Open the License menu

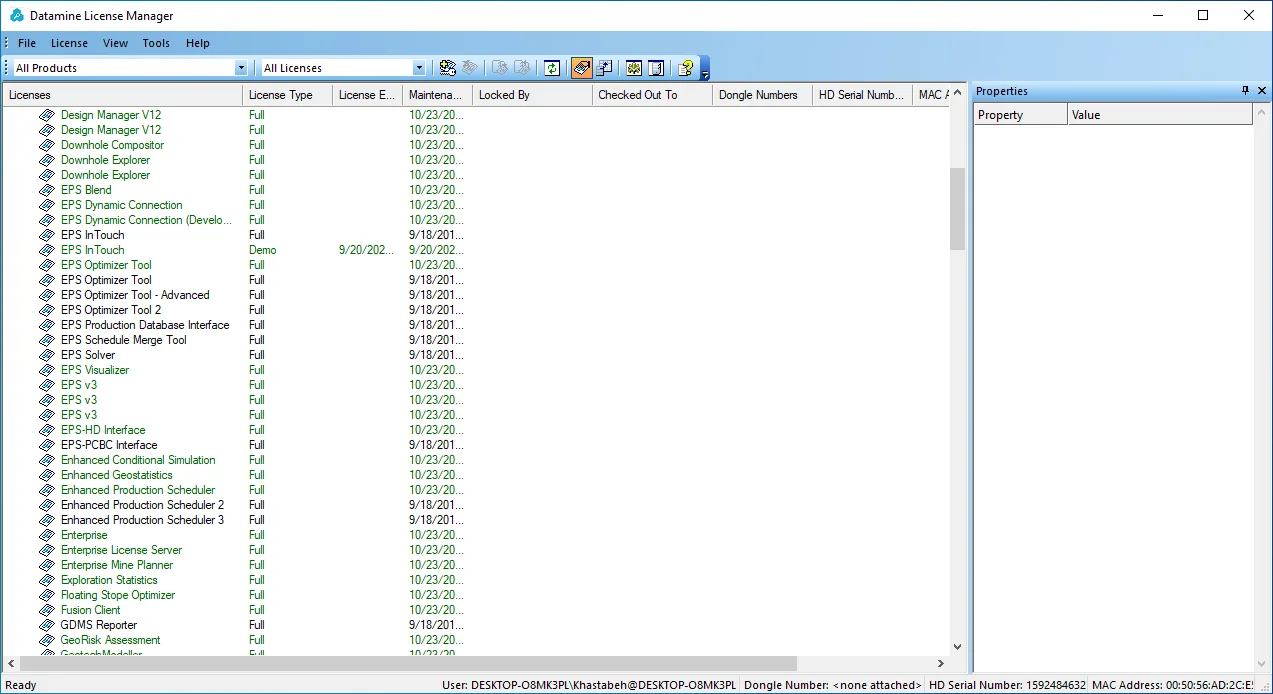tap(69, 43)
